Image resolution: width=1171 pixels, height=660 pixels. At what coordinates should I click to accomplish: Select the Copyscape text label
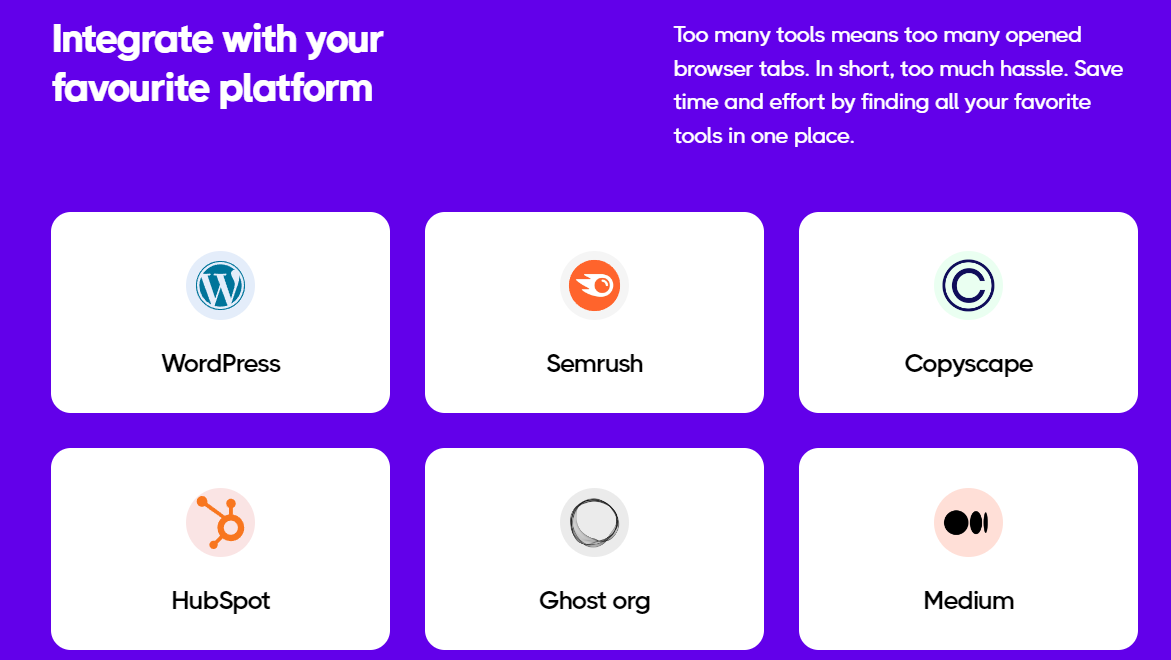click(x=968, y=364)
